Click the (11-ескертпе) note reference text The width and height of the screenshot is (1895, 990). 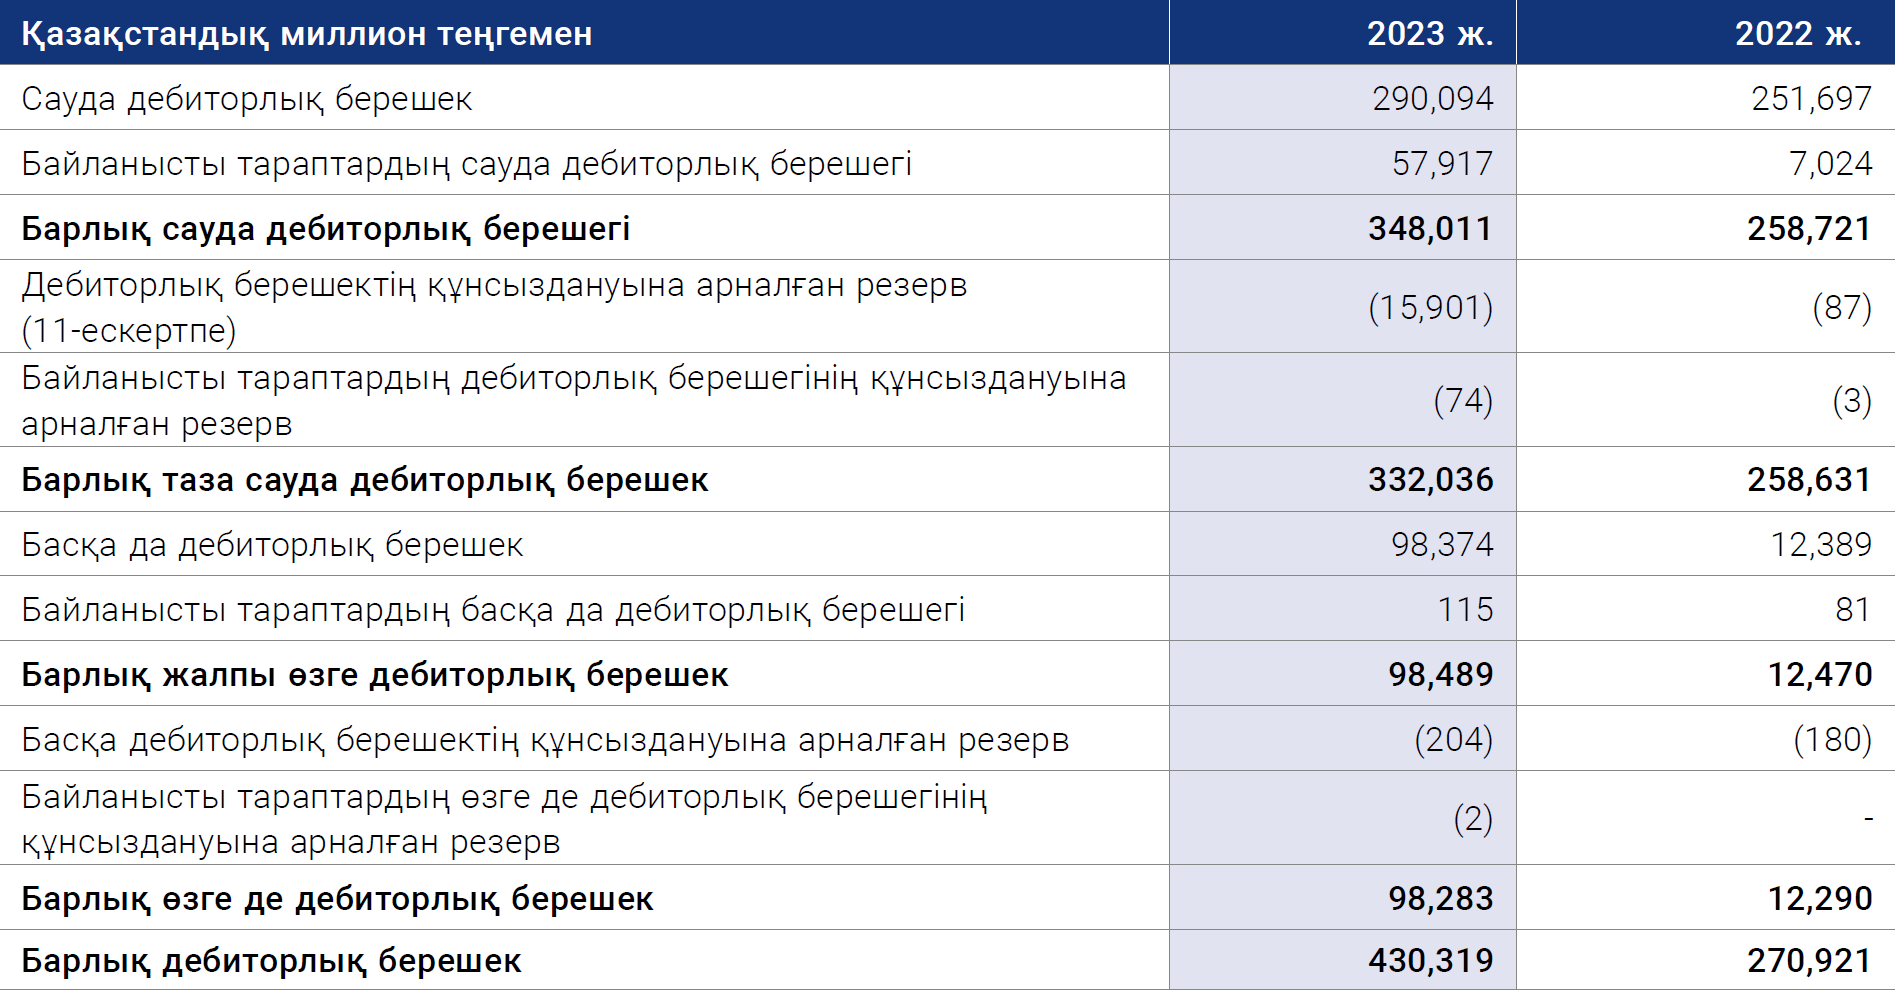click(x=129, y=330)
